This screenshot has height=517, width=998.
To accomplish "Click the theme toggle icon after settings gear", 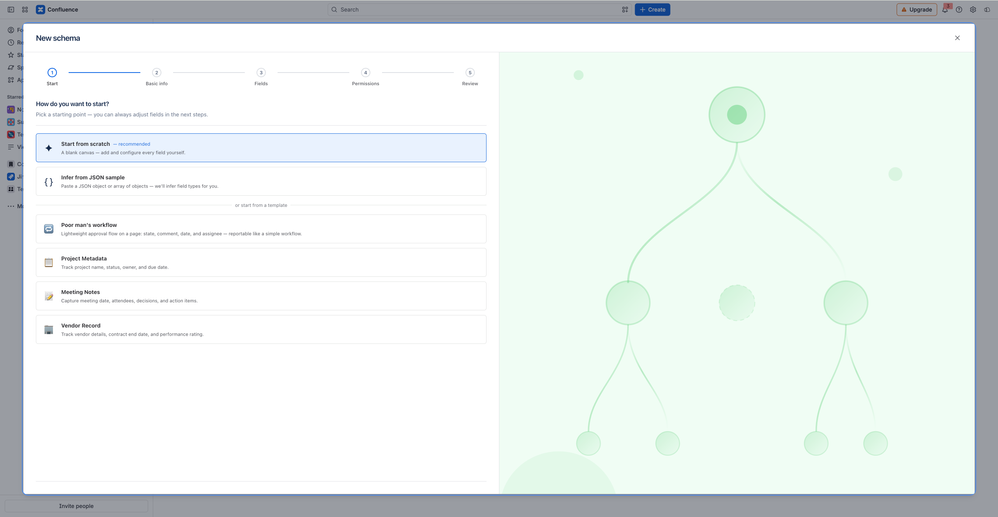I will tap(987, 10).
